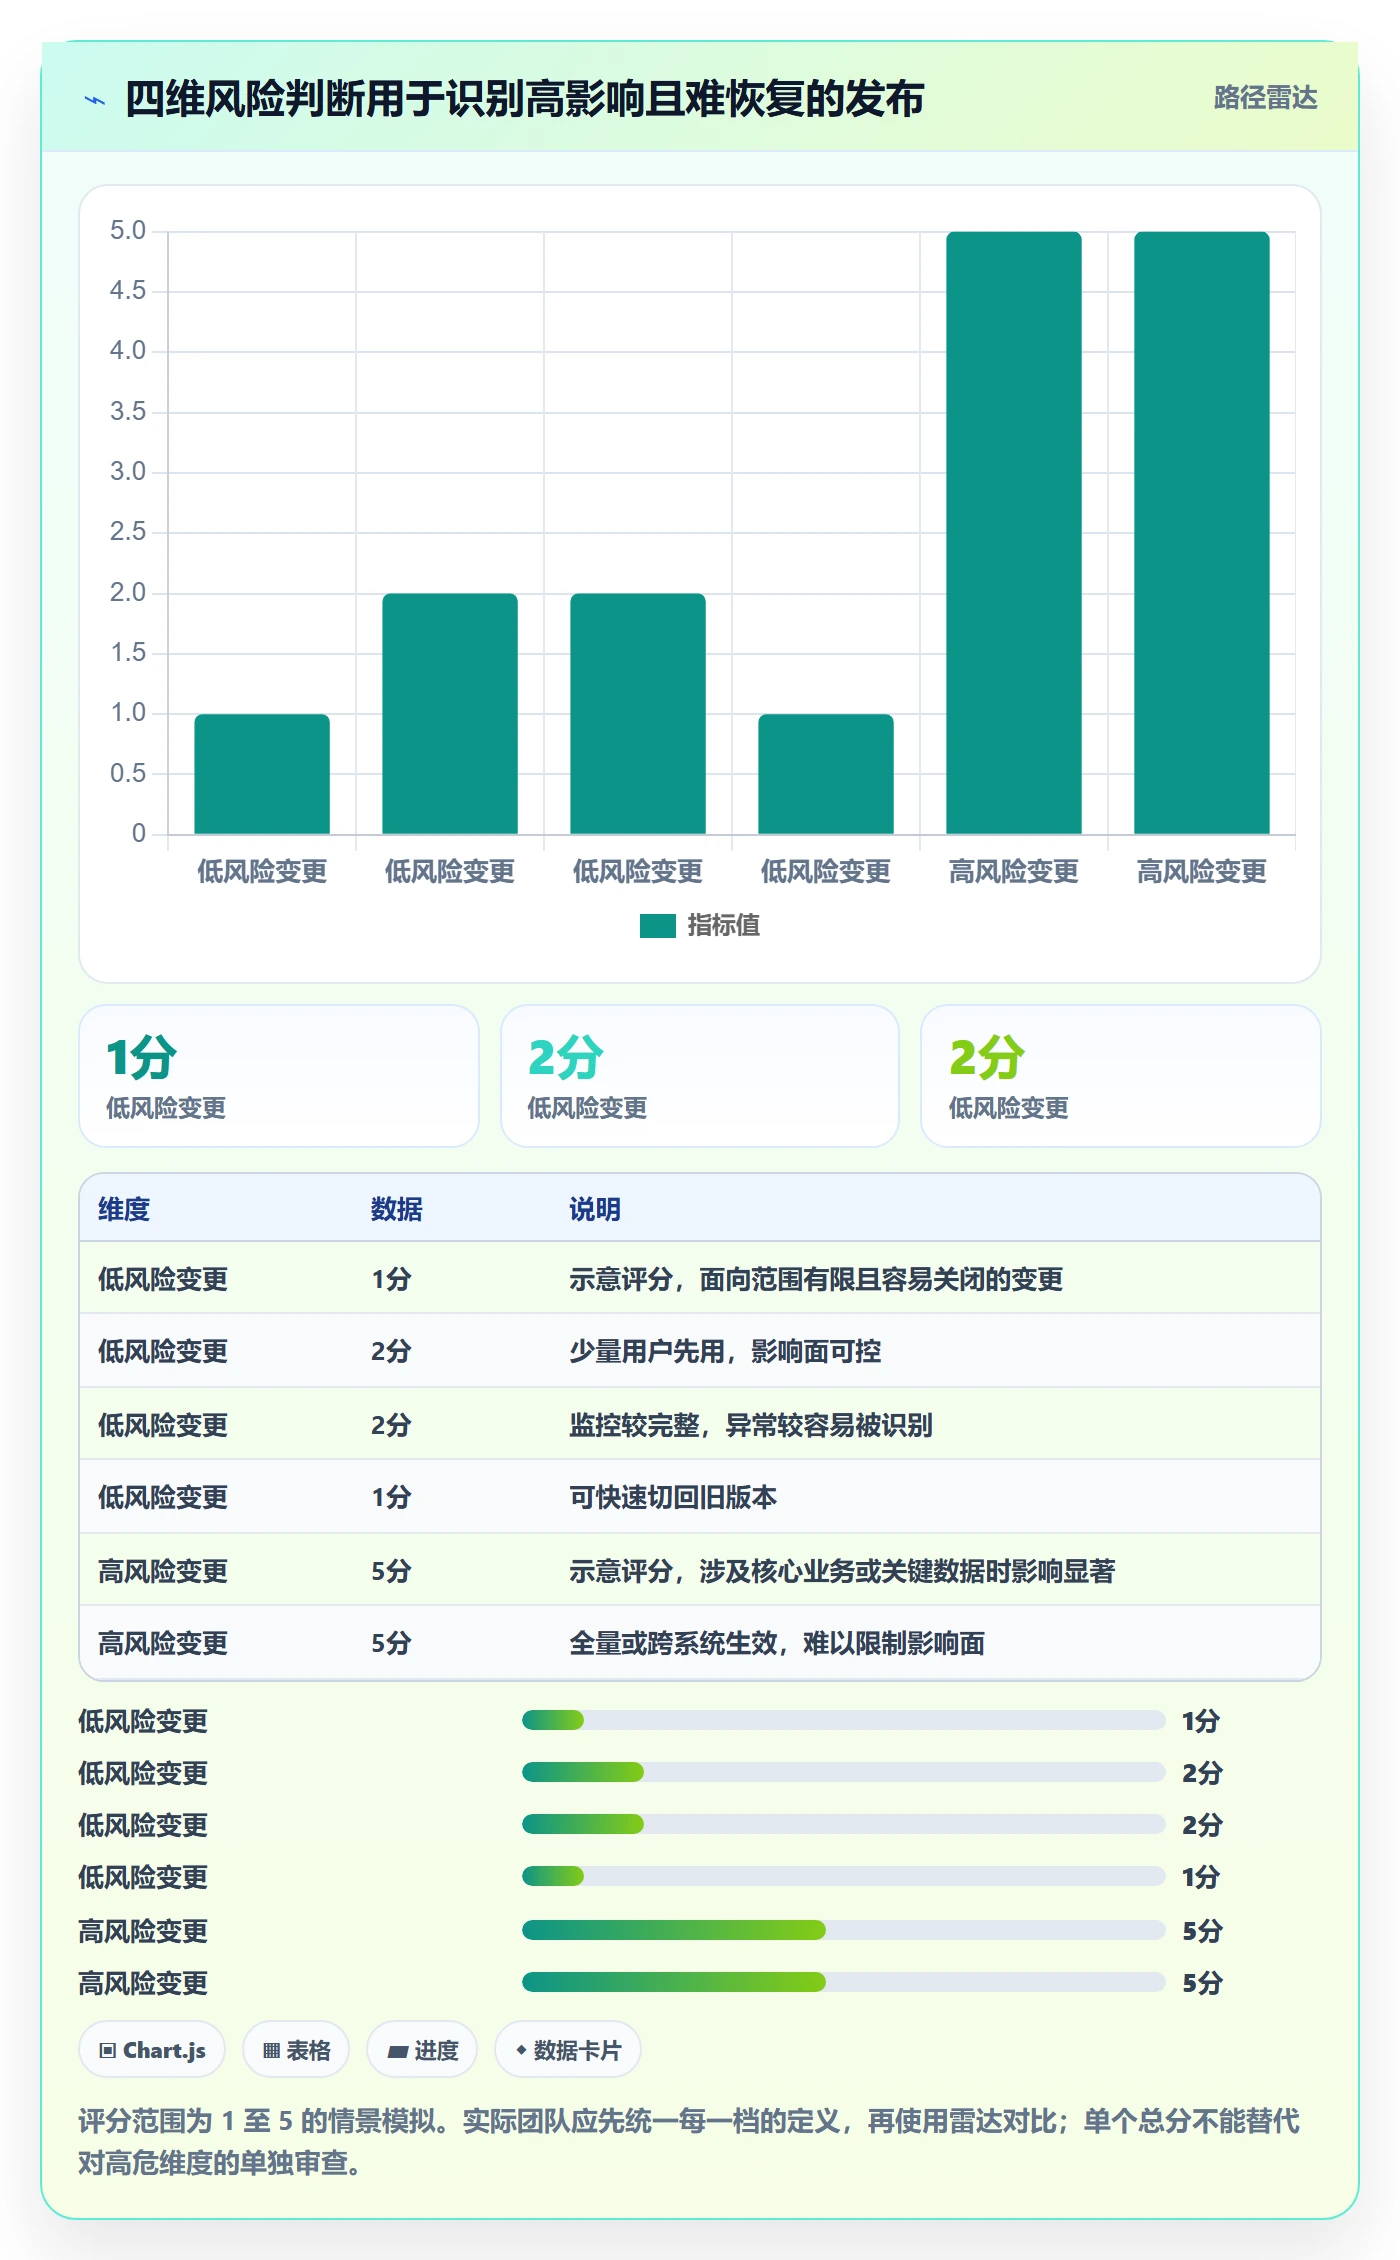Click the green 2分 right data card
1400x2260 pixels.
[1121, 1076]
